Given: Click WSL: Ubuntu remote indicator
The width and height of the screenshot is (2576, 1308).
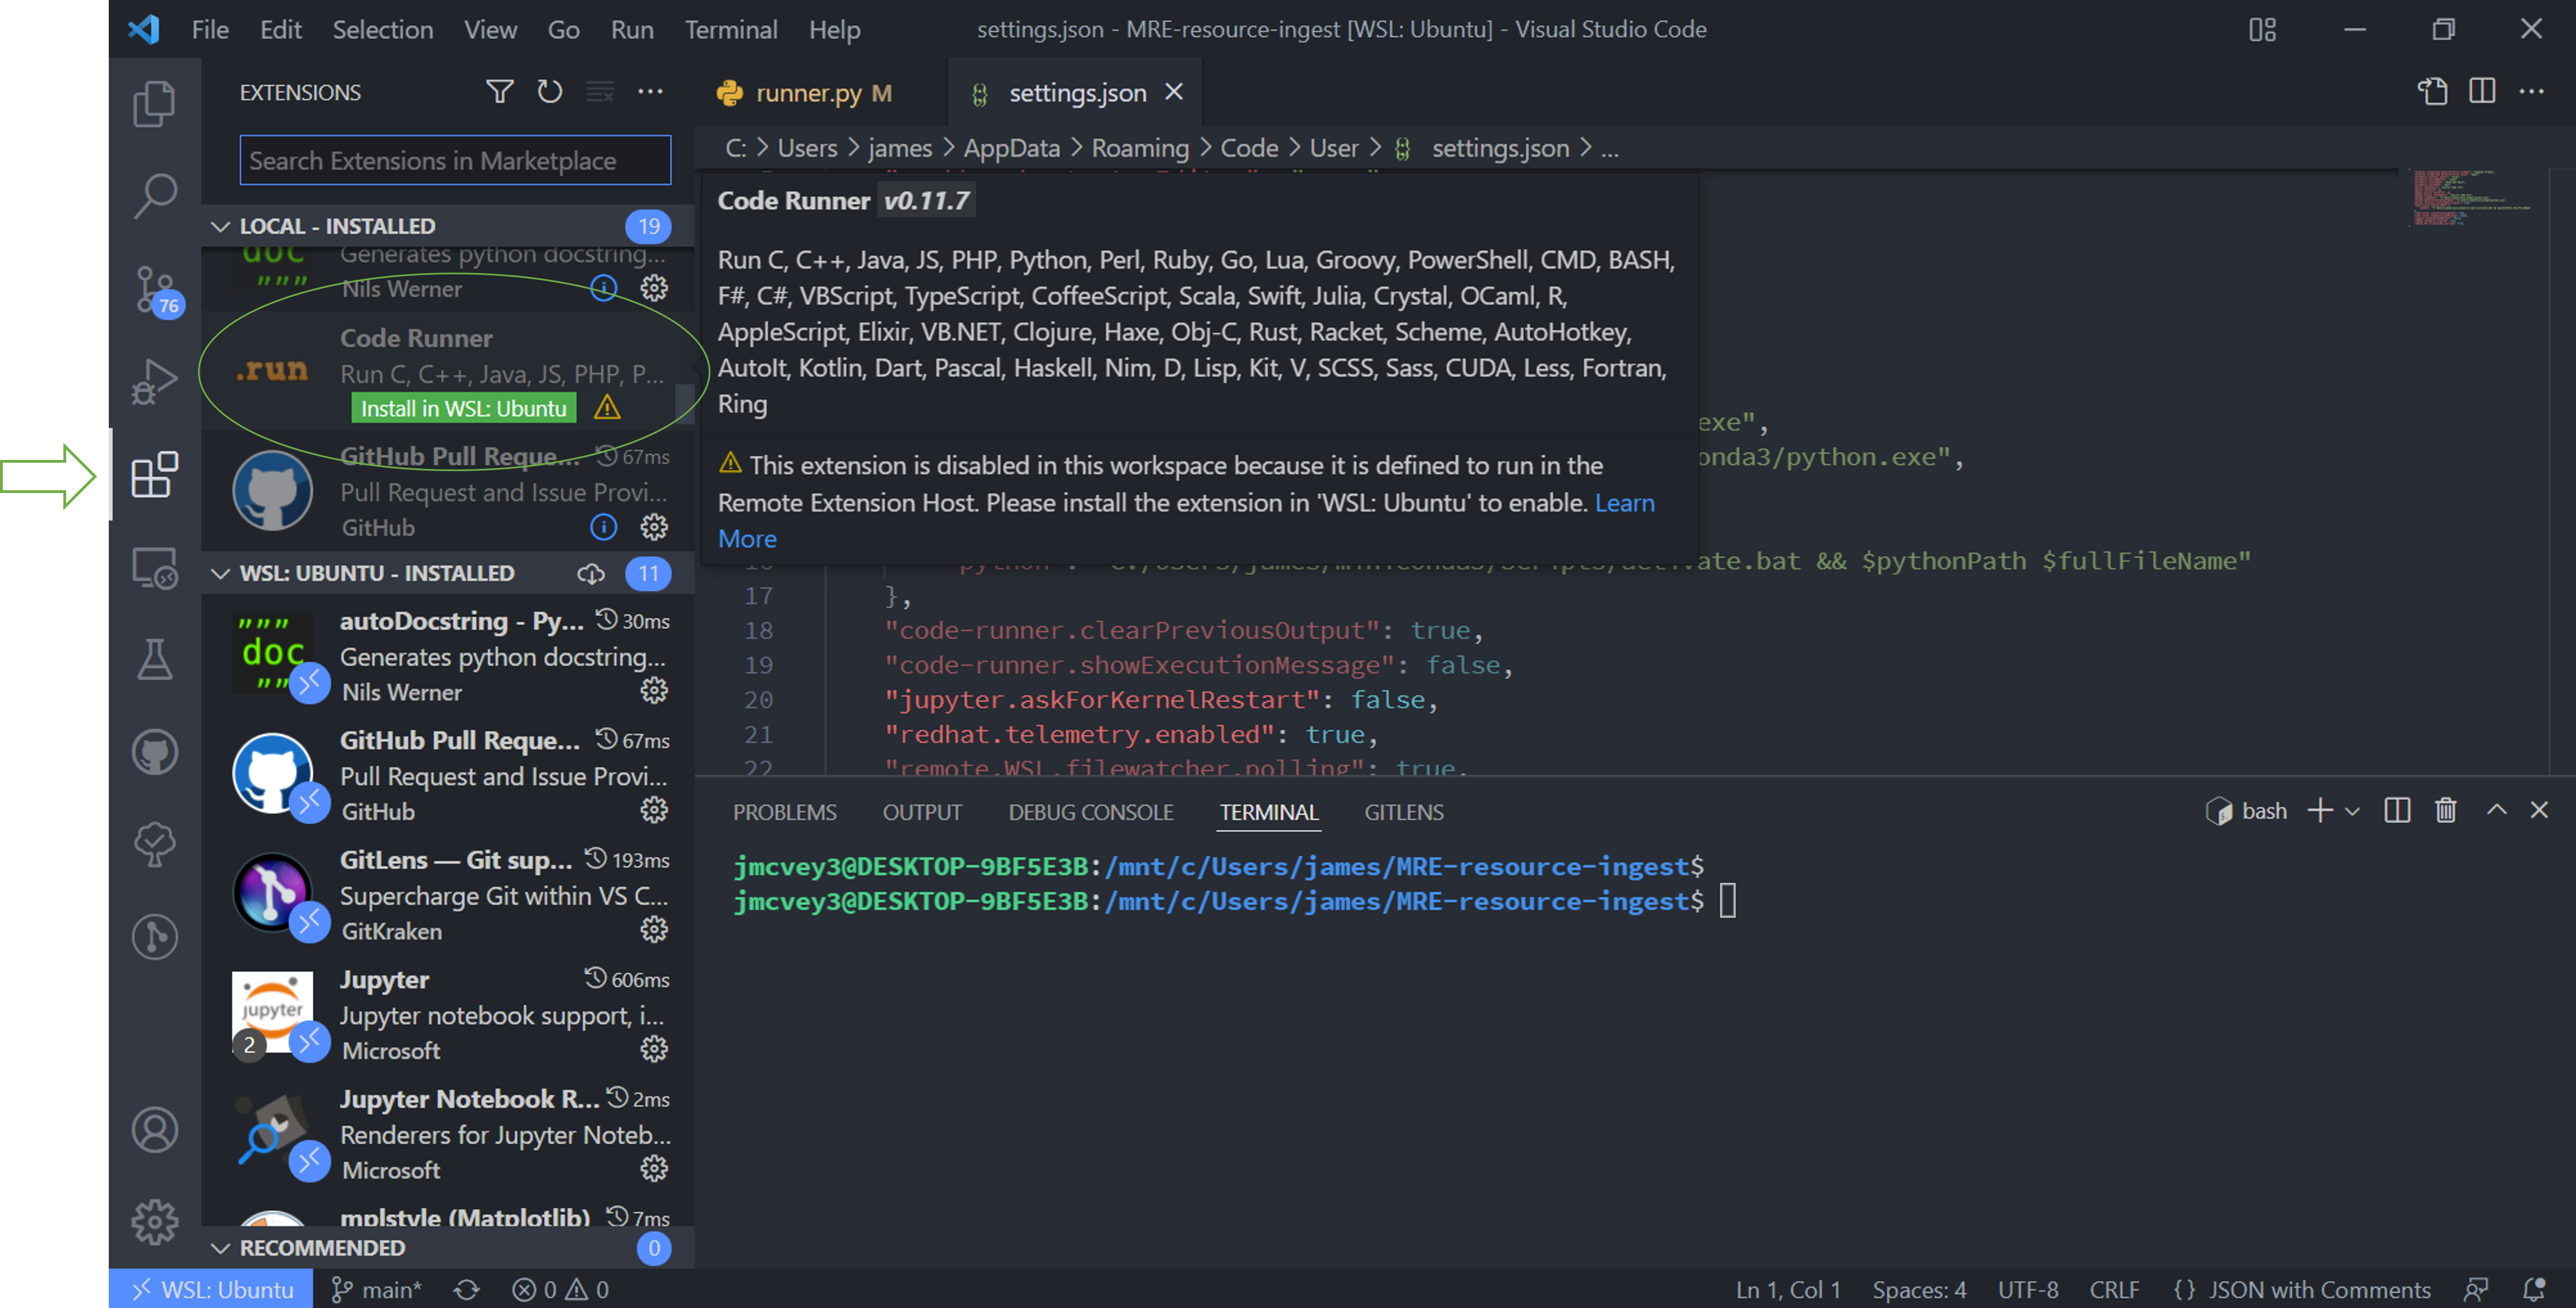Looking at the screenshot, I should click(211, 1290).
